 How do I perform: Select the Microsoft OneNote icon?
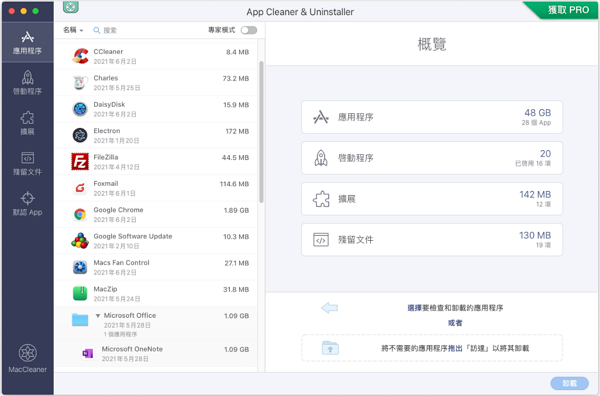pos(88,354)
